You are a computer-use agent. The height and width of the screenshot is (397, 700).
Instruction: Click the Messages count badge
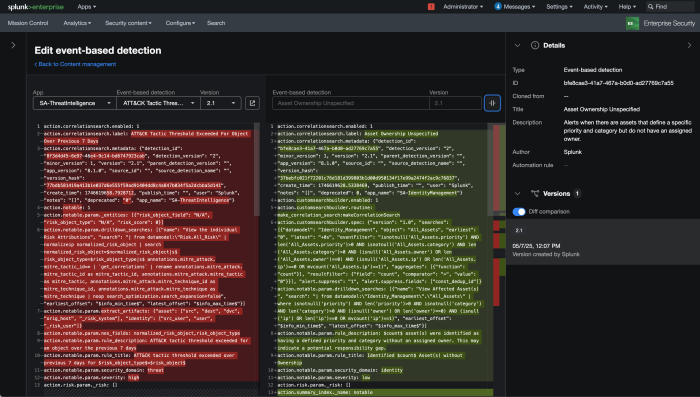click(498, 6)
